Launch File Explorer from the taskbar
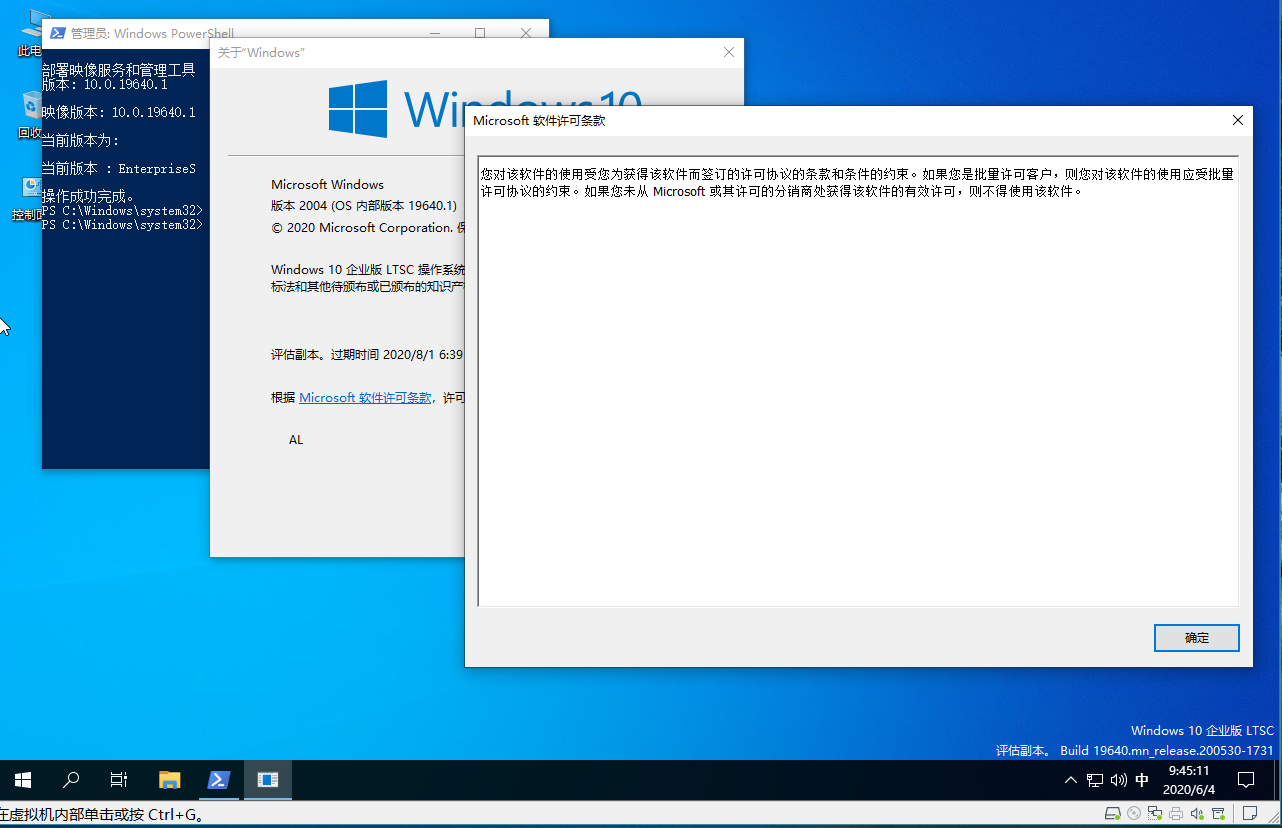This screenshot has width=1282, height=828. 170,780
